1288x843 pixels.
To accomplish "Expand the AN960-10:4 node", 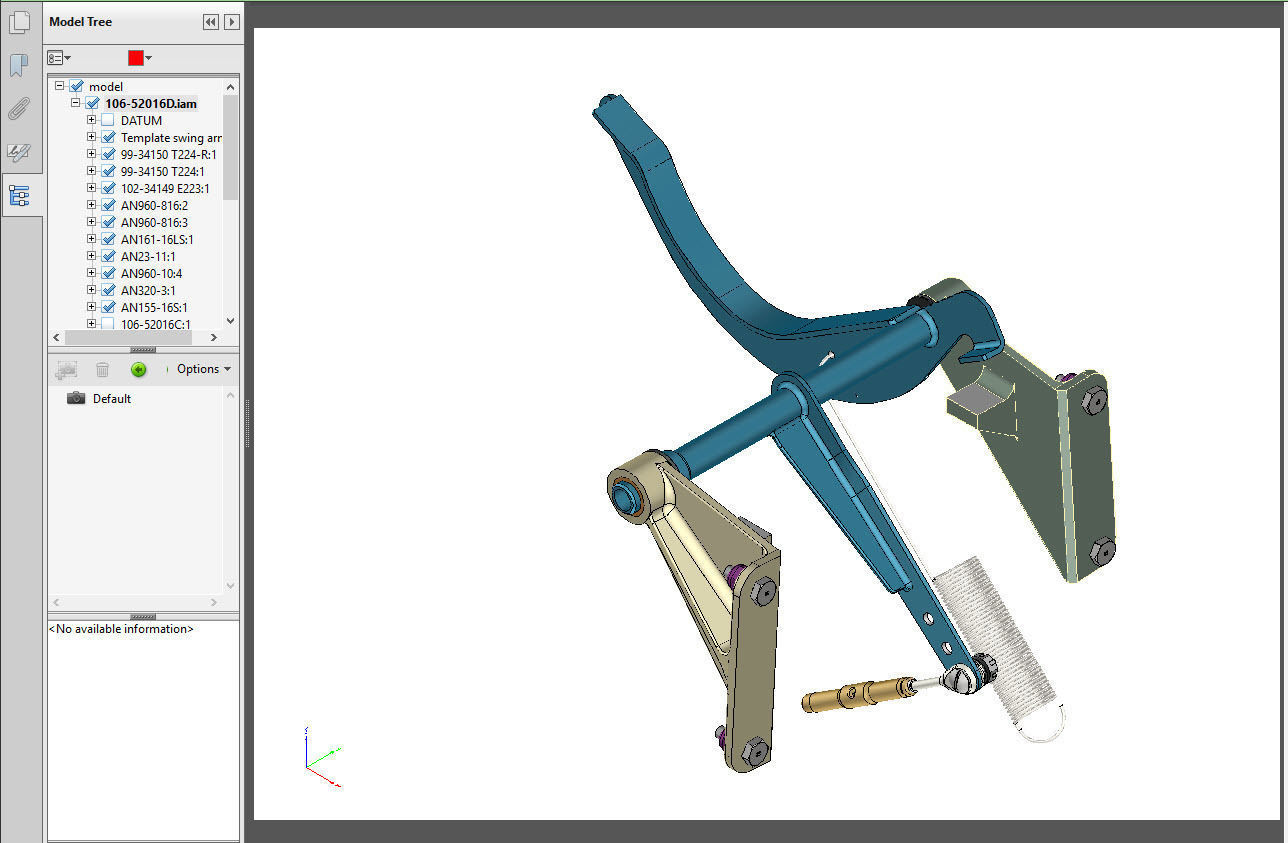I will tap(92, 273).
